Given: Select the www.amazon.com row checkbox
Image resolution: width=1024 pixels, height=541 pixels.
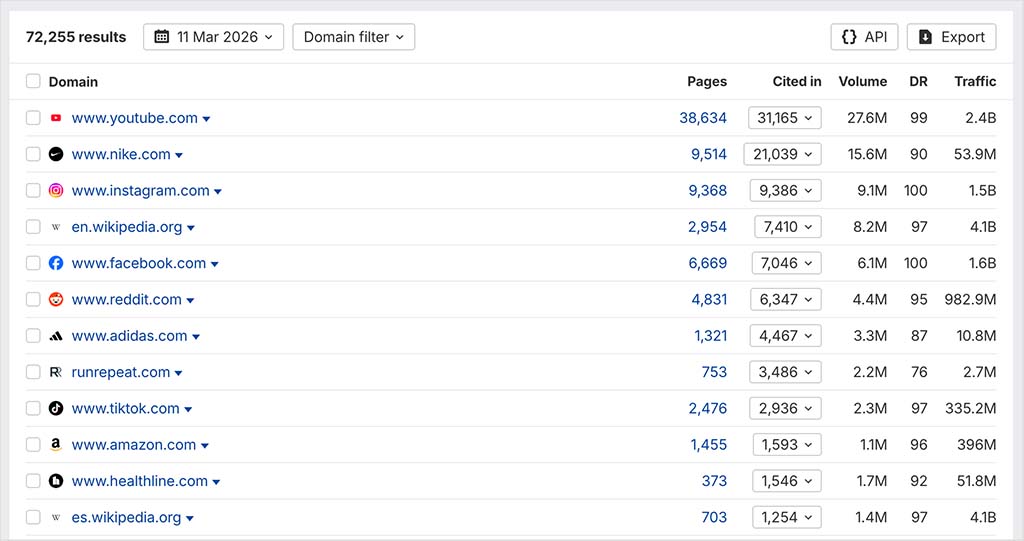Looking at the screenshot, I should (x=33, y=444).
